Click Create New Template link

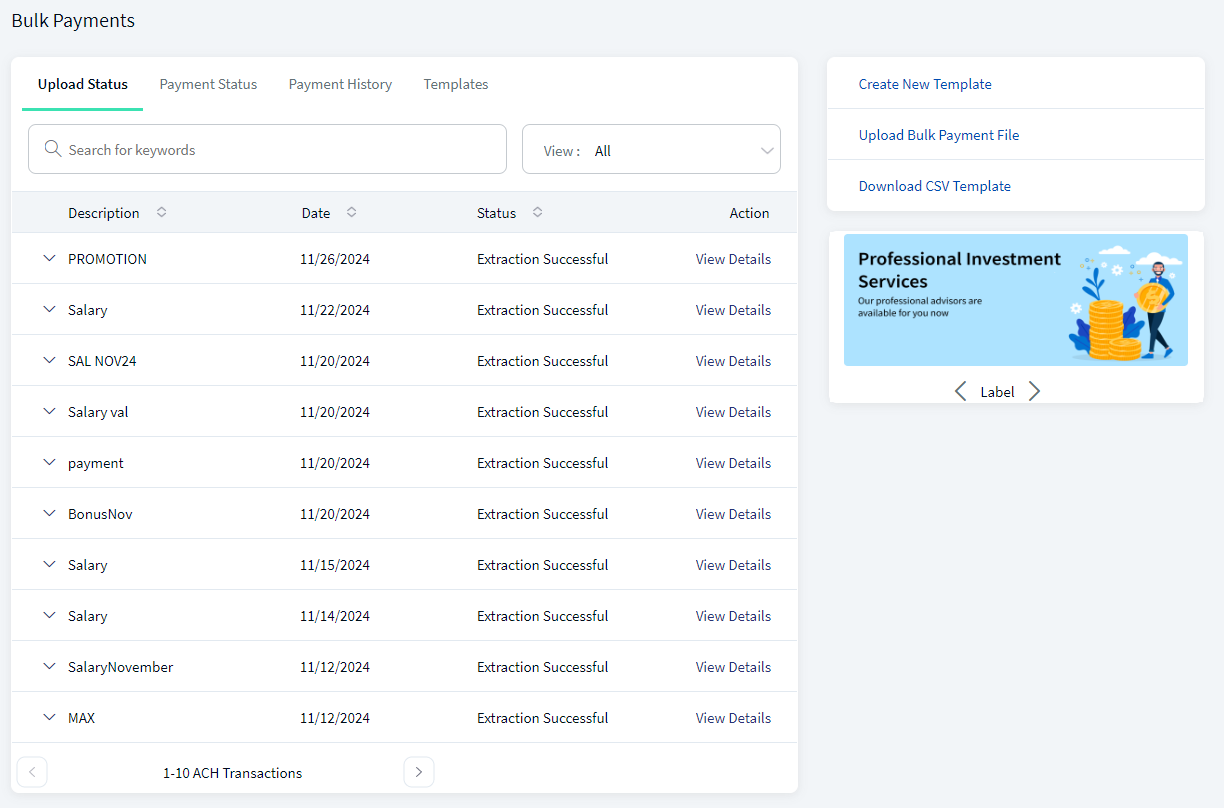click(925, 84)
